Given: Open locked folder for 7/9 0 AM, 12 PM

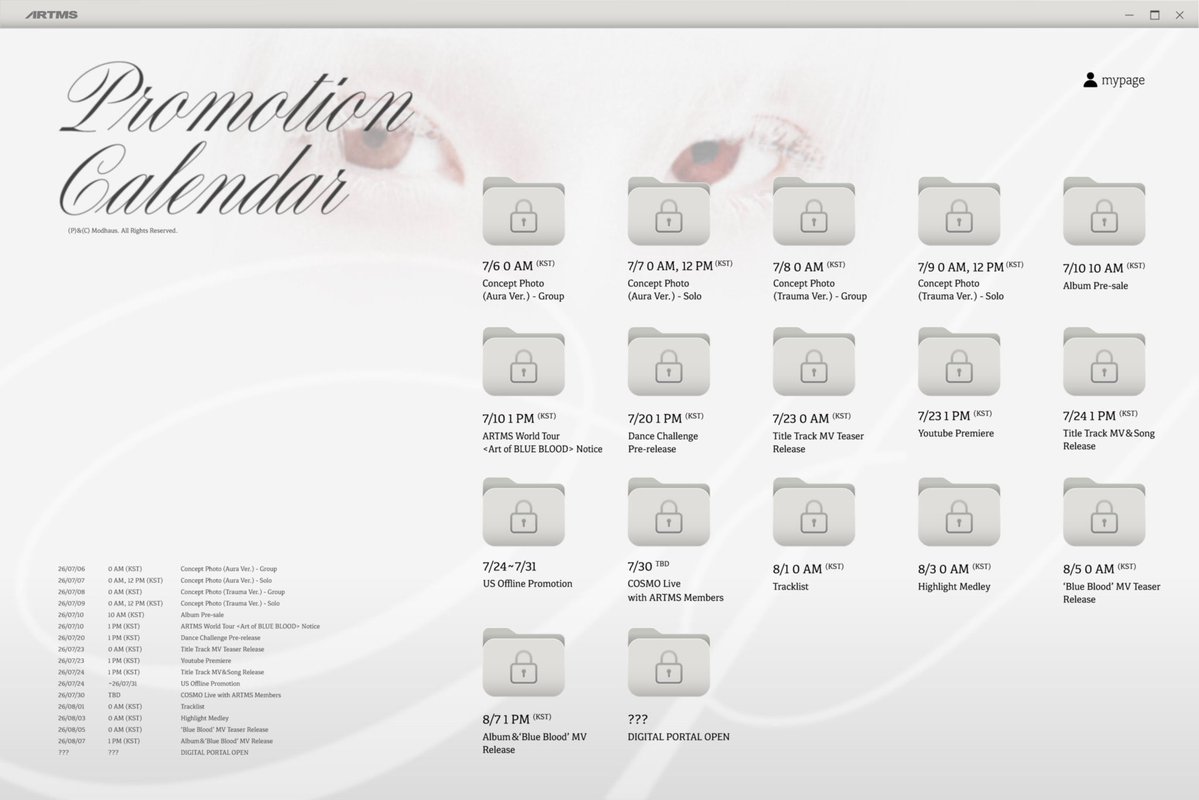Looking at the screenshot, I should [x=959, y=212].
